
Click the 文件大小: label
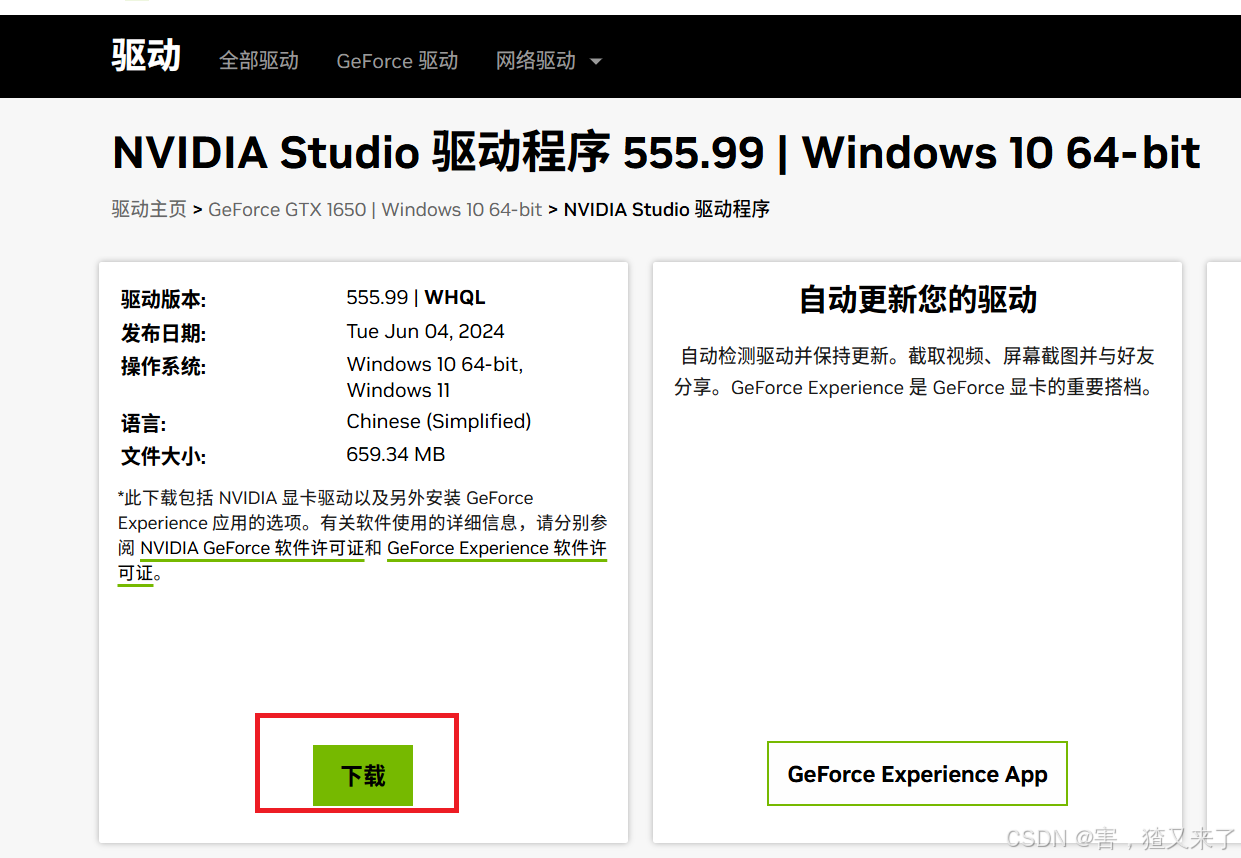[163, 457]
